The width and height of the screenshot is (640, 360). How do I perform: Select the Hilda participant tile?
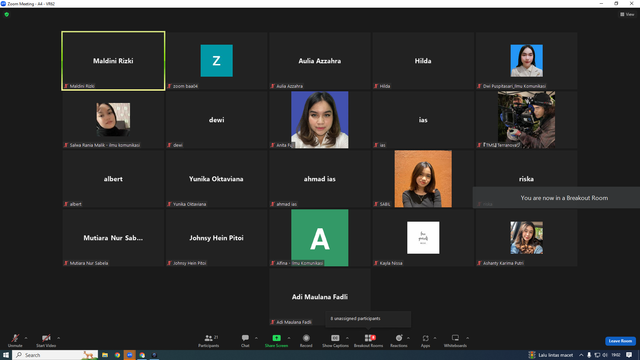coord(423,61)
